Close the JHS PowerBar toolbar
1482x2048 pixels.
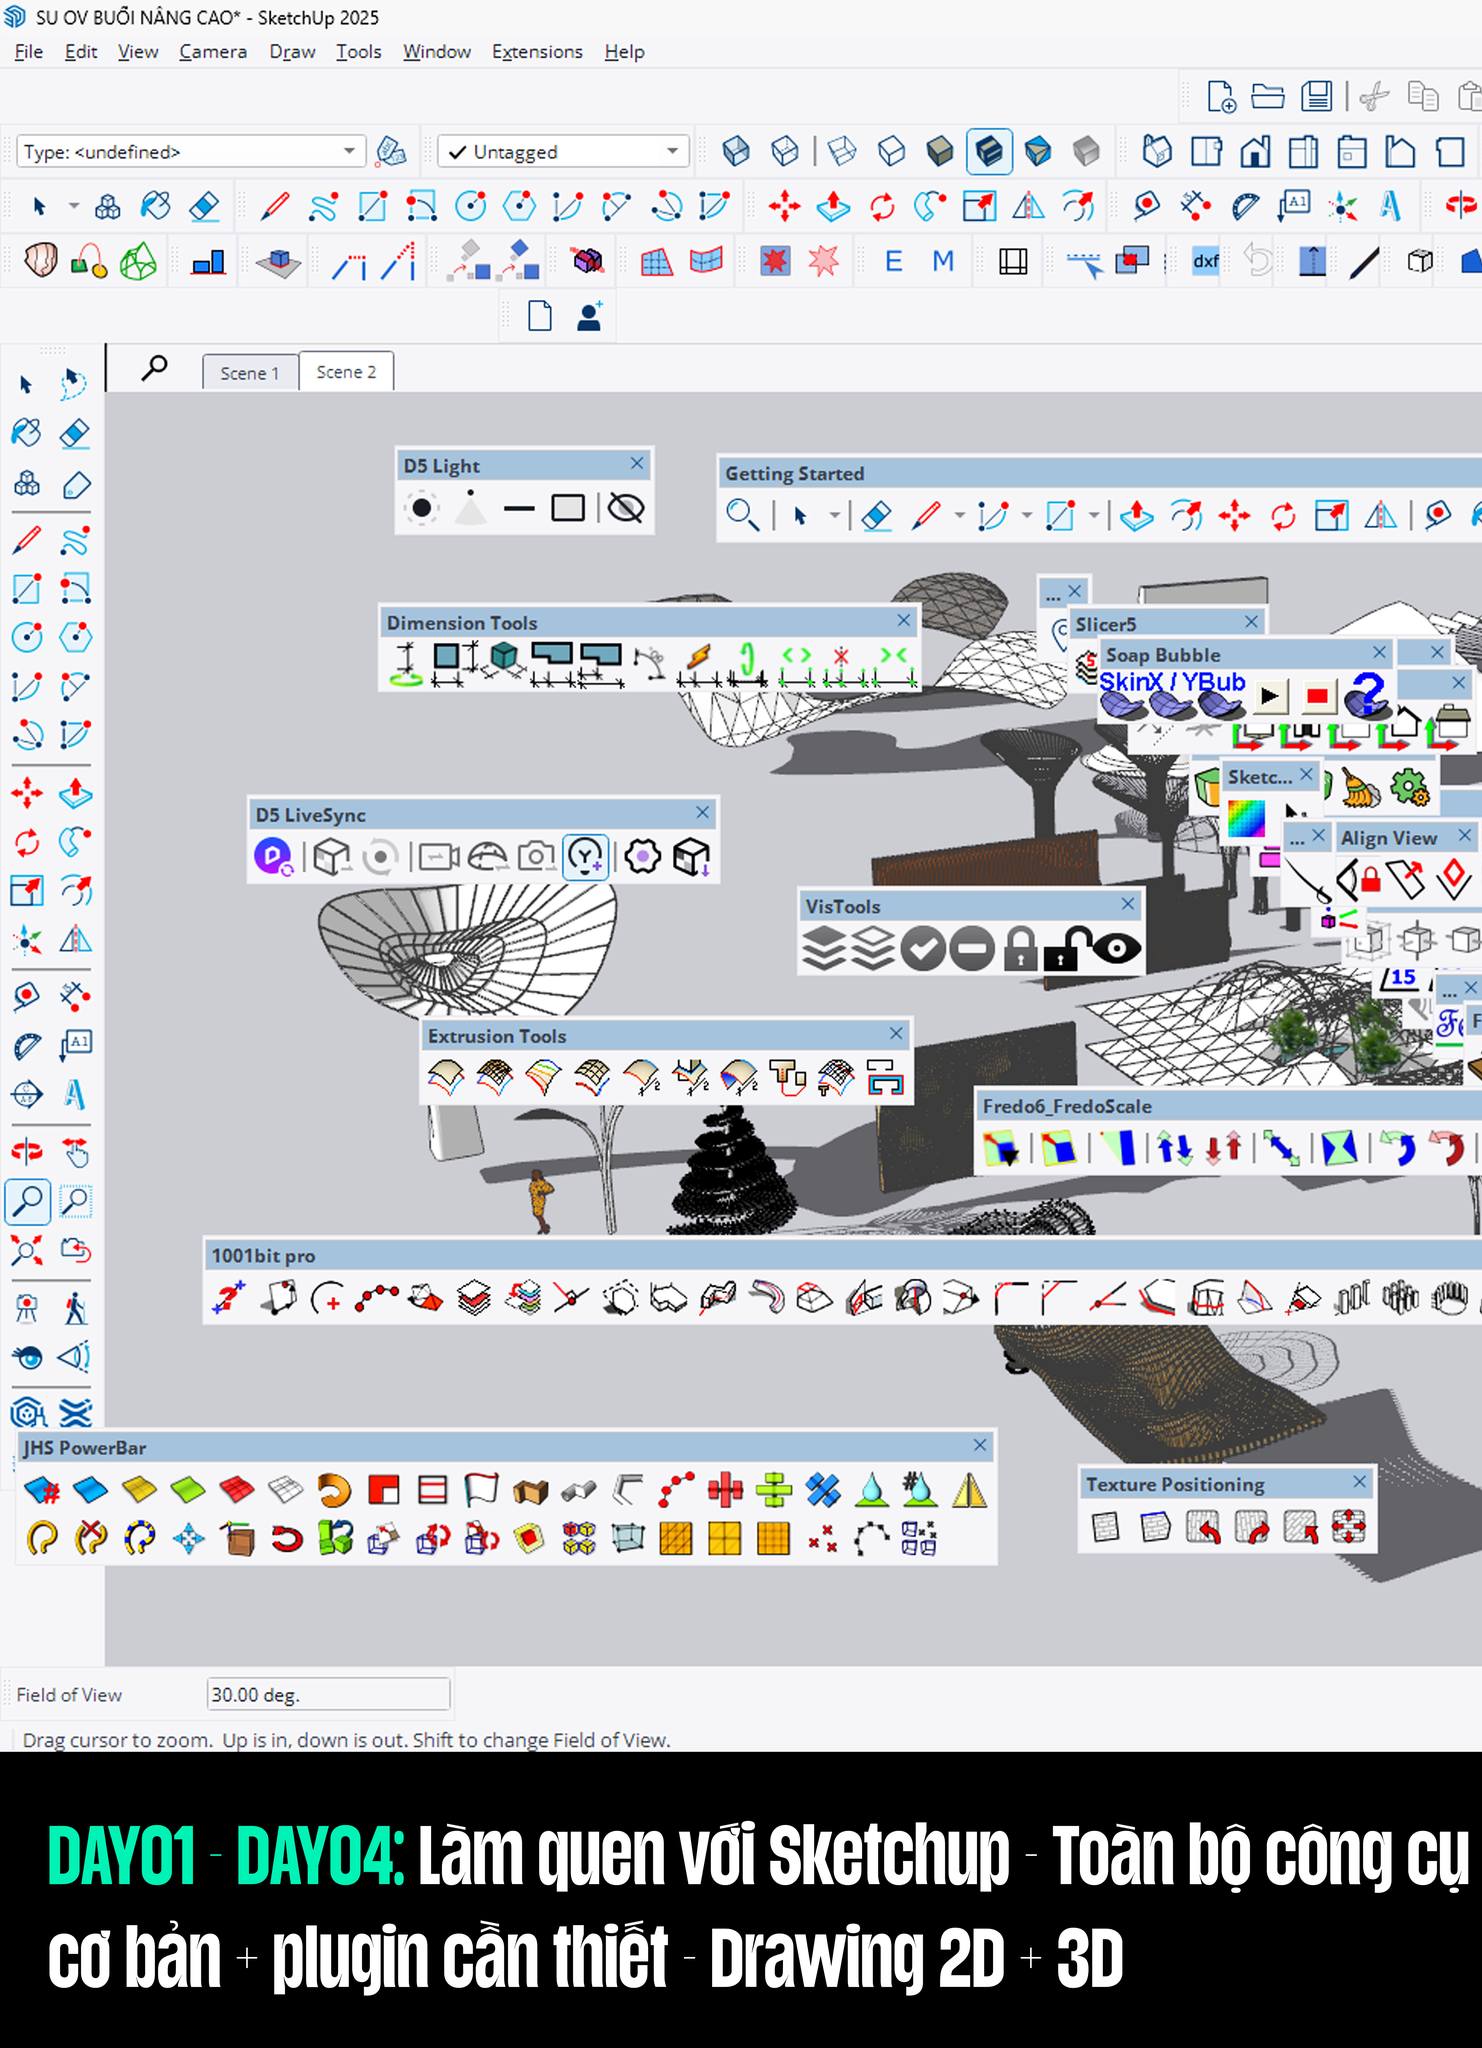click(980, 1445)
